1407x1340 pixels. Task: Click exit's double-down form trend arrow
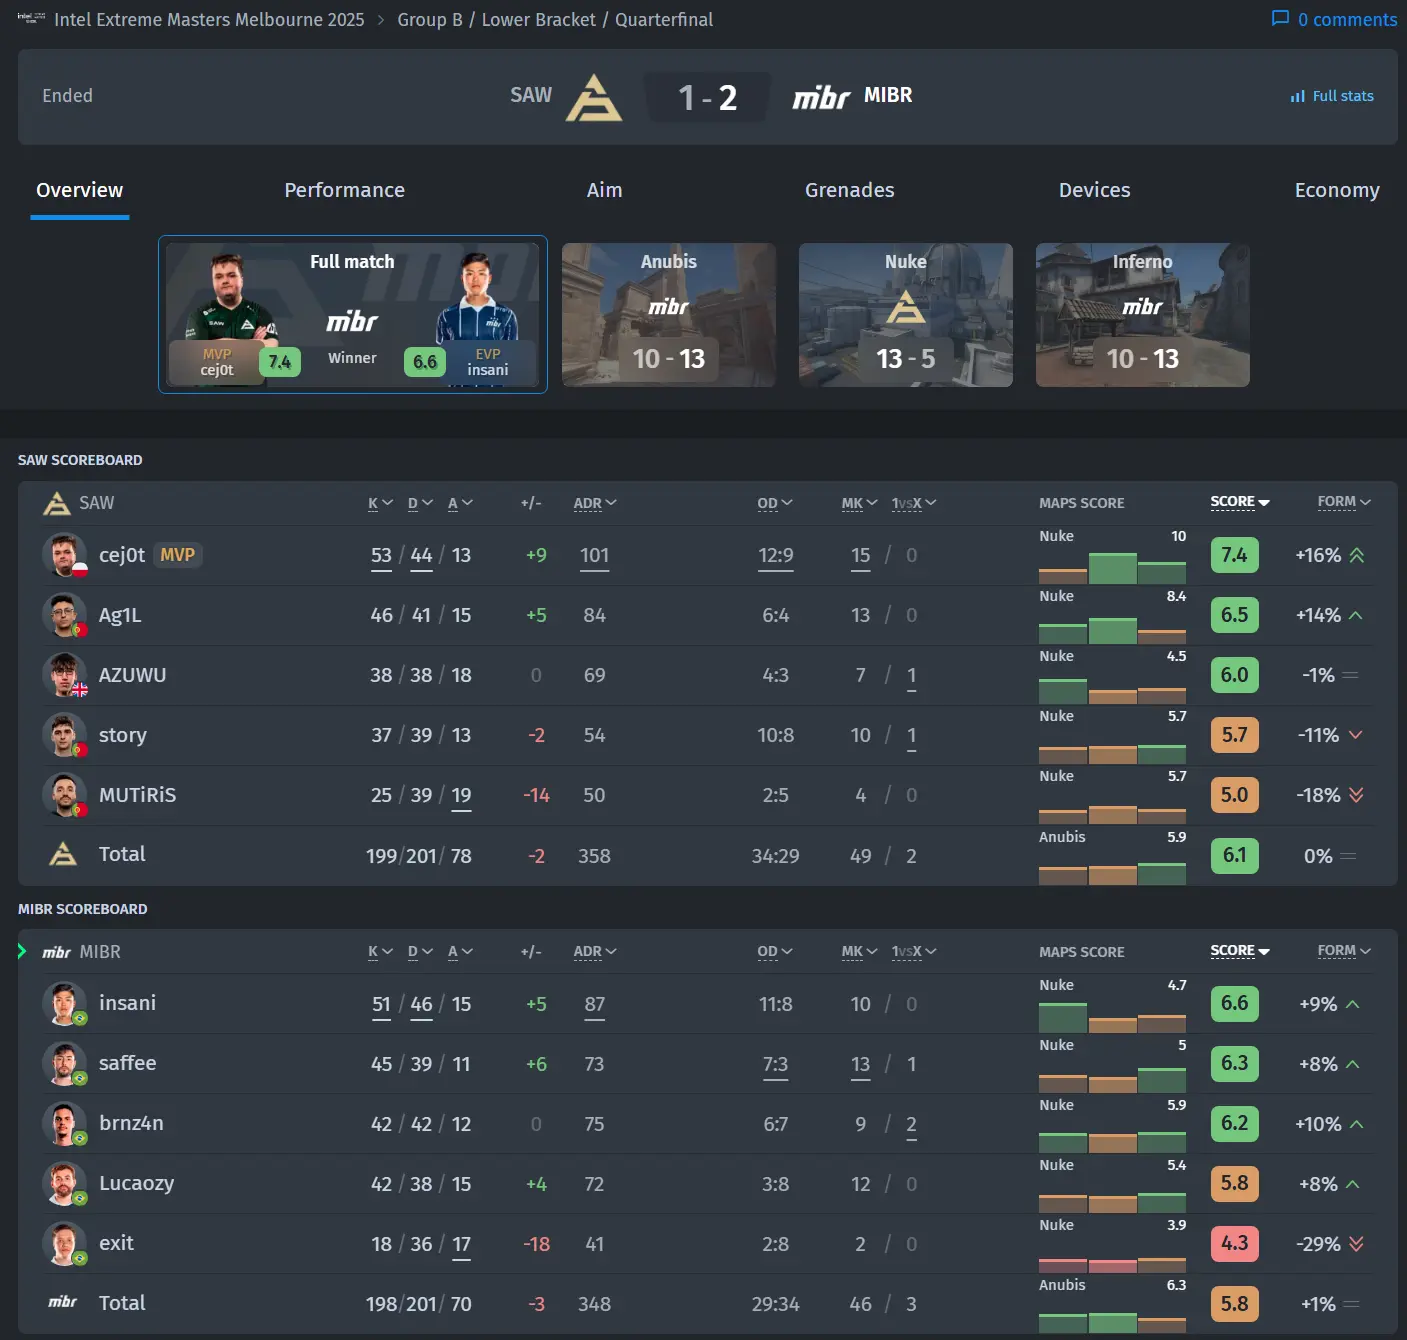coord(1356,1244)
